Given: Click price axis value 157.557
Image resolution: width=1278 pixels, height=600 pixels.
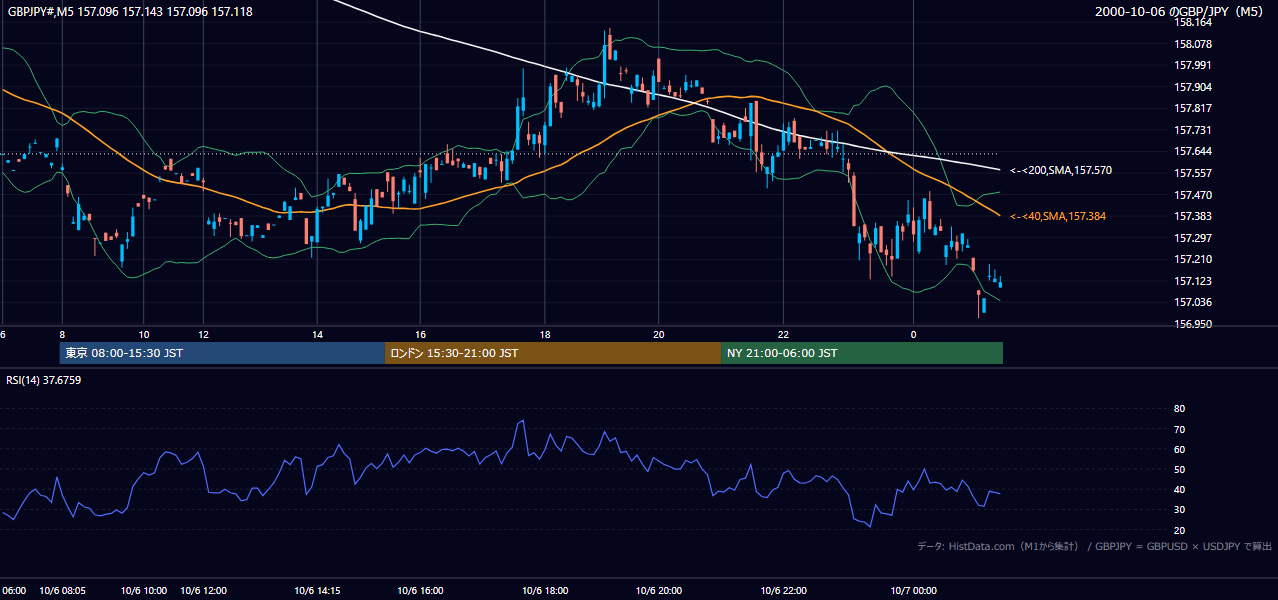Looking at the screenshot, I should [x=1192, y=174].
